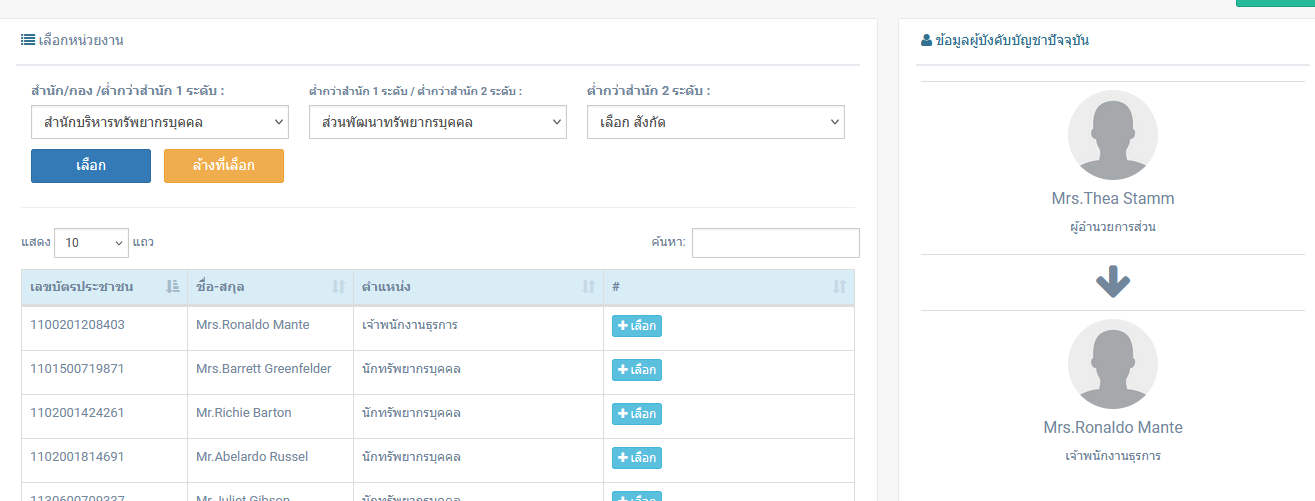Open the ส่วนพัฒนาทรัพยากรบุคคล dropdown
Image resolution: width=1315 pixels, height=501 pixels.
(x=438, y=123)
